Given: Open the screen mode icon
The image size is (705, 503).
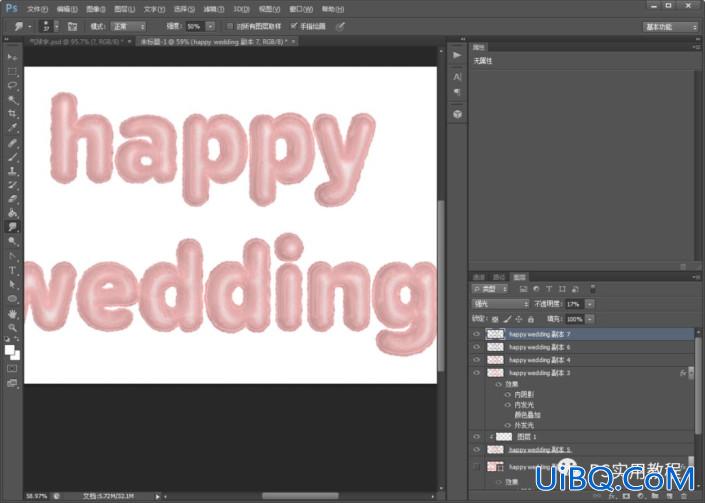Looking at the screenshot, I should pos(12,383).
